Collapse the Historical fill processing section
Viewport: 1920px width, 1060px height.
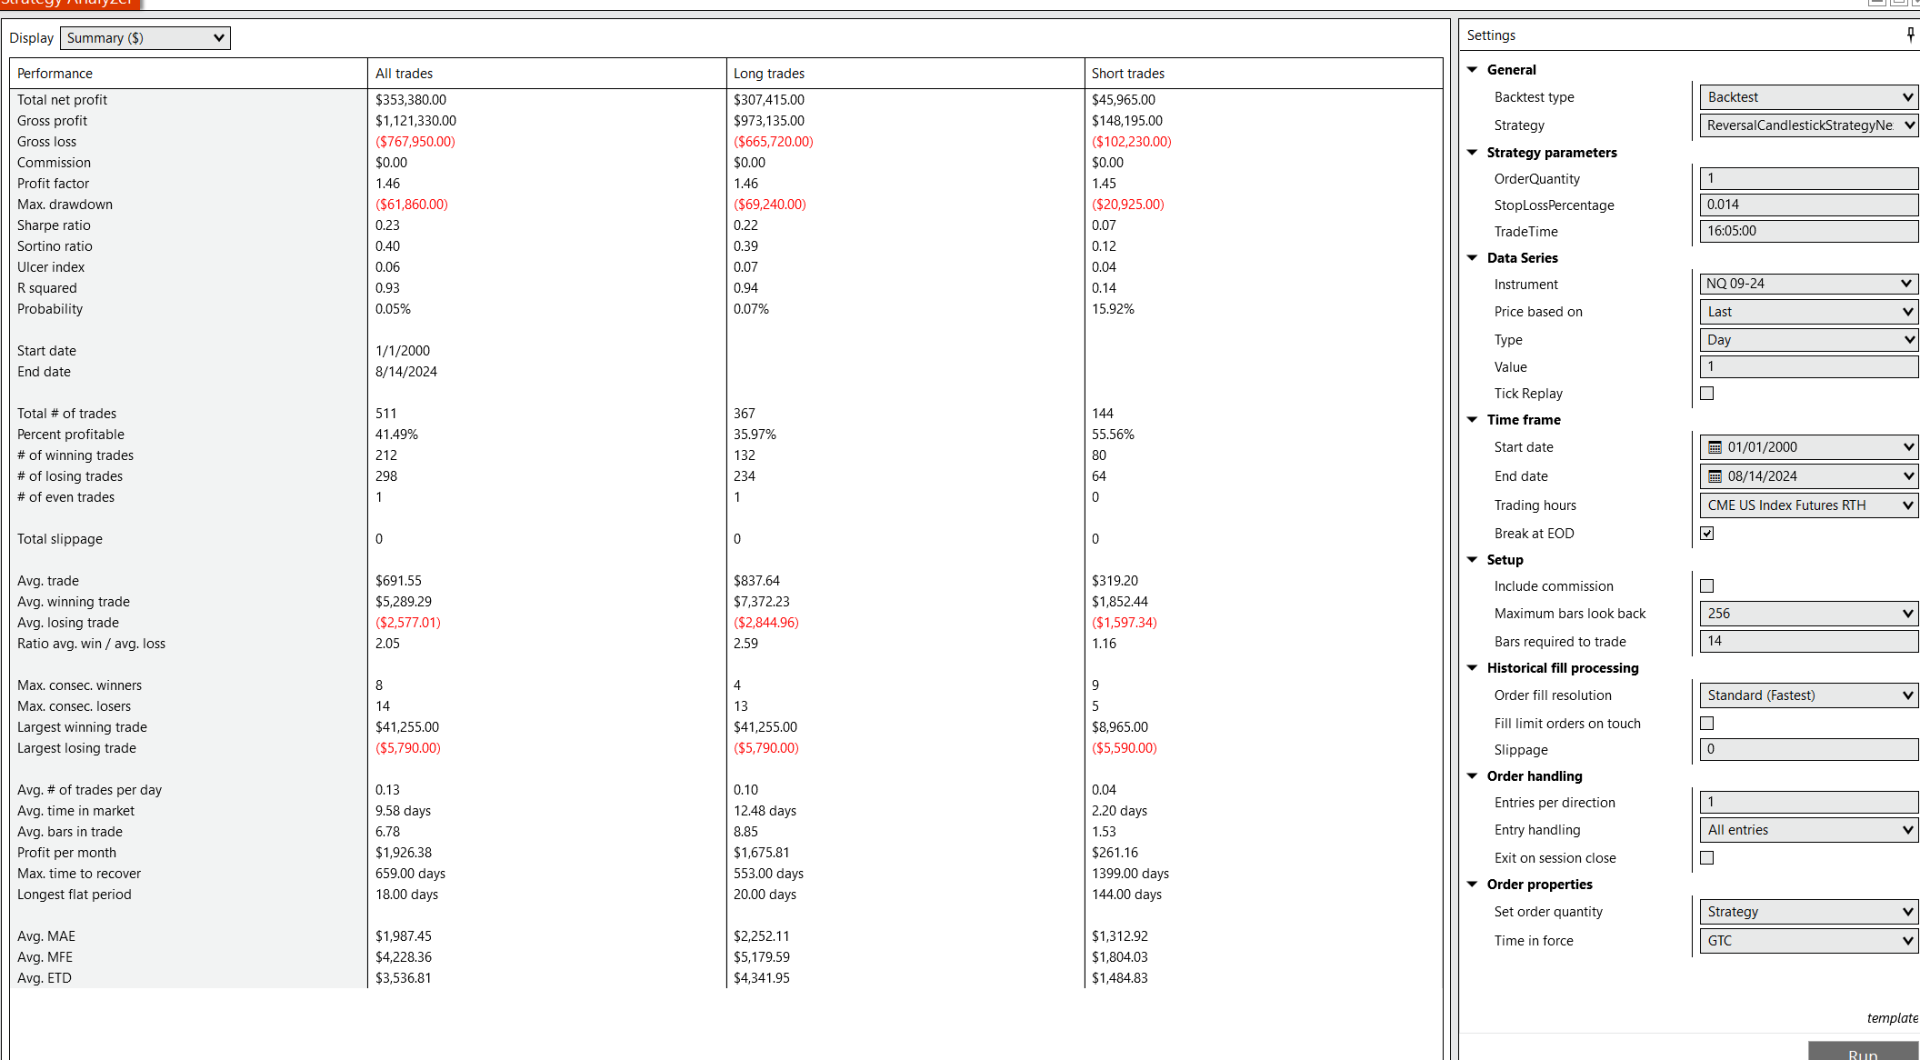click(1472, 668)
